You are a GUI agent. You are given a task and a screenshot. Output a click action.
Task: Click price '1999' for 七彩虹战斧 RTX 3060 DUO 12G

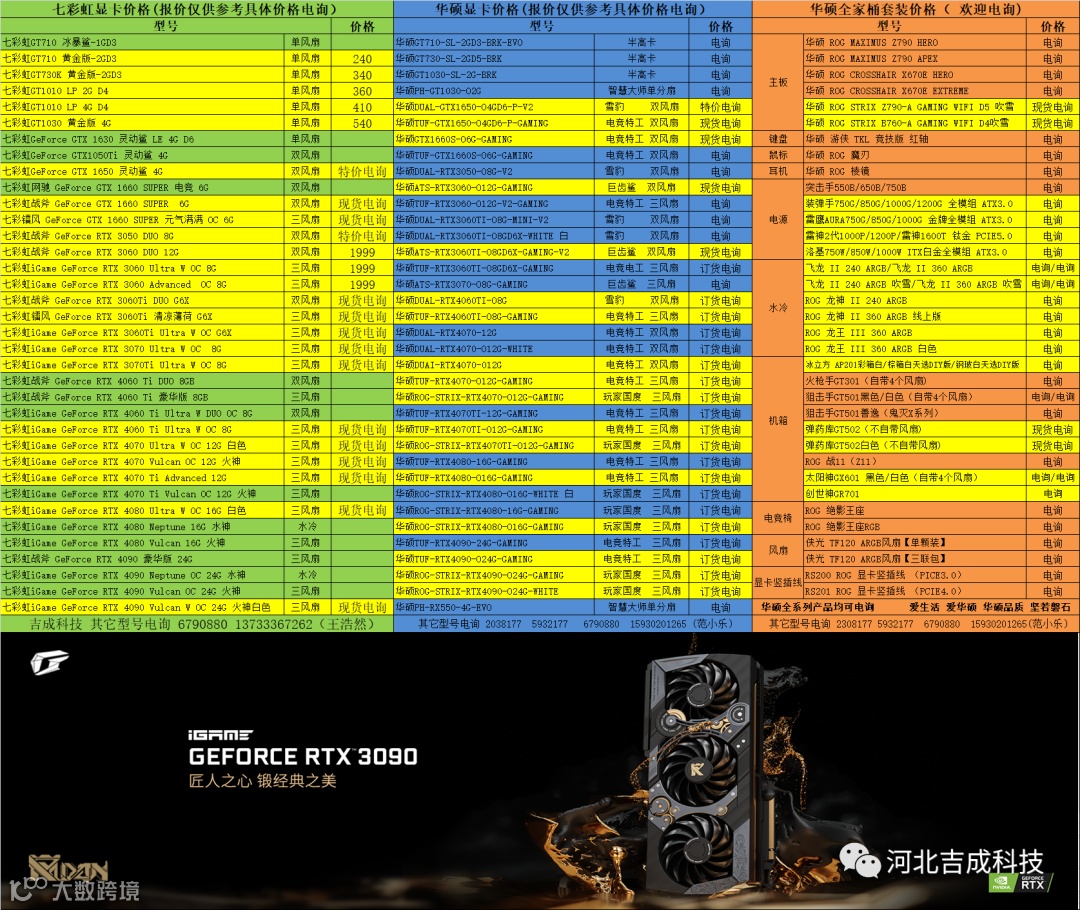pyautogui.click(x=362, y=252)
